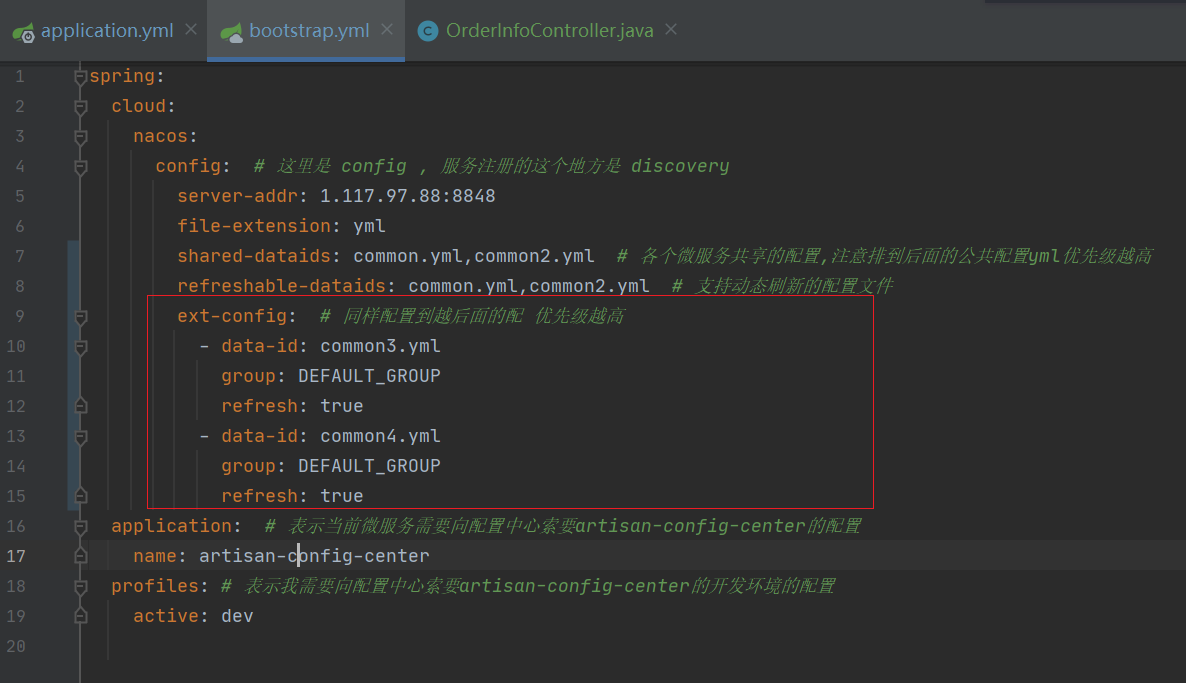Collapse the profiles: block fold marker
This screenshot has height=683, width=1186.
coord(80,587)
